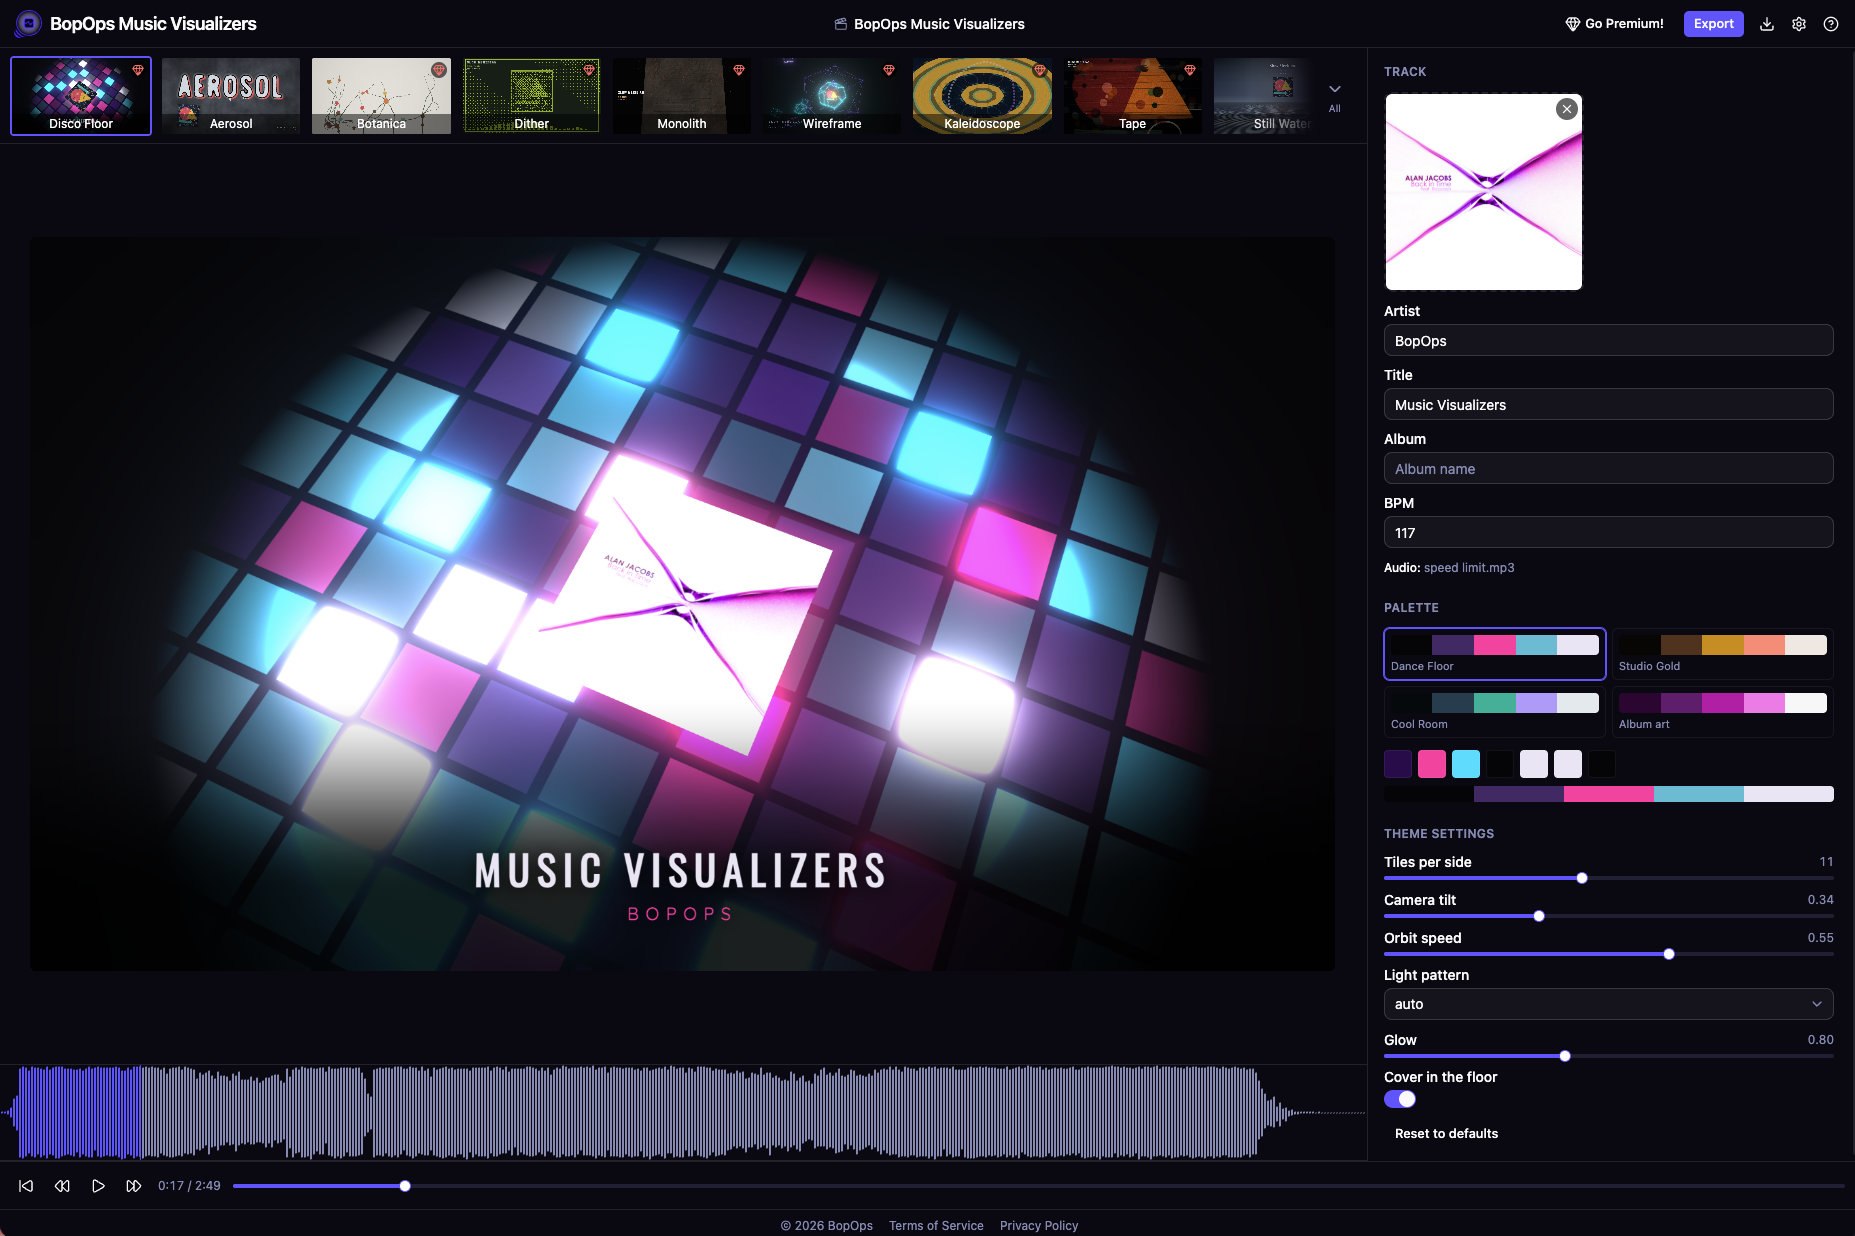This screenshot has height=1236, width=1855.
Task: Select the Still Water visualizer
Action: pos(1264,96)
